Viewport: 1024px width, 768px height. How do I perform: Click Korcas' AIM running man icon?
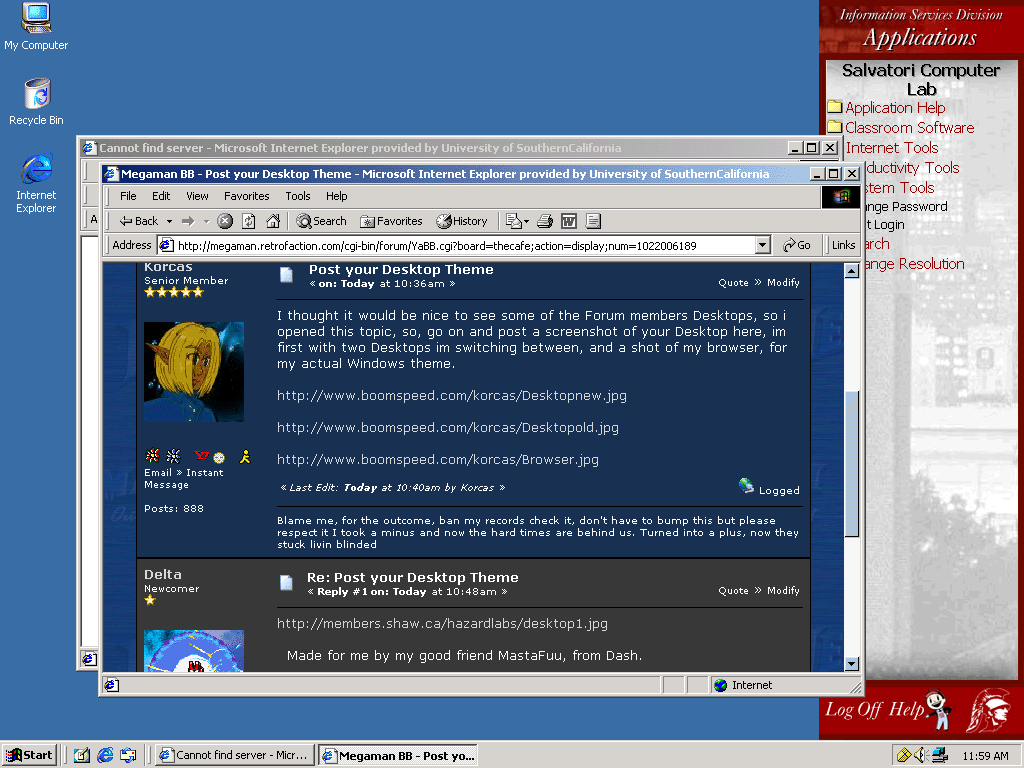click(245, 457)
